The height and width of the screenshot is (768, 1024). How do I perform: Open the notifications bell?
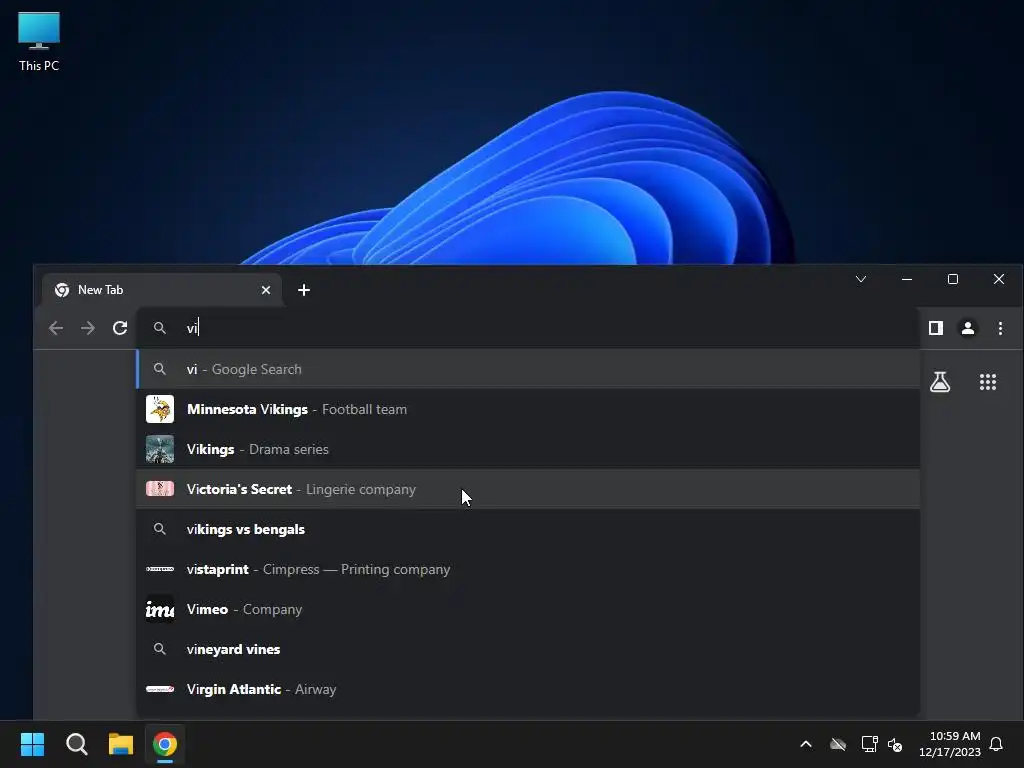click(997, 744)
